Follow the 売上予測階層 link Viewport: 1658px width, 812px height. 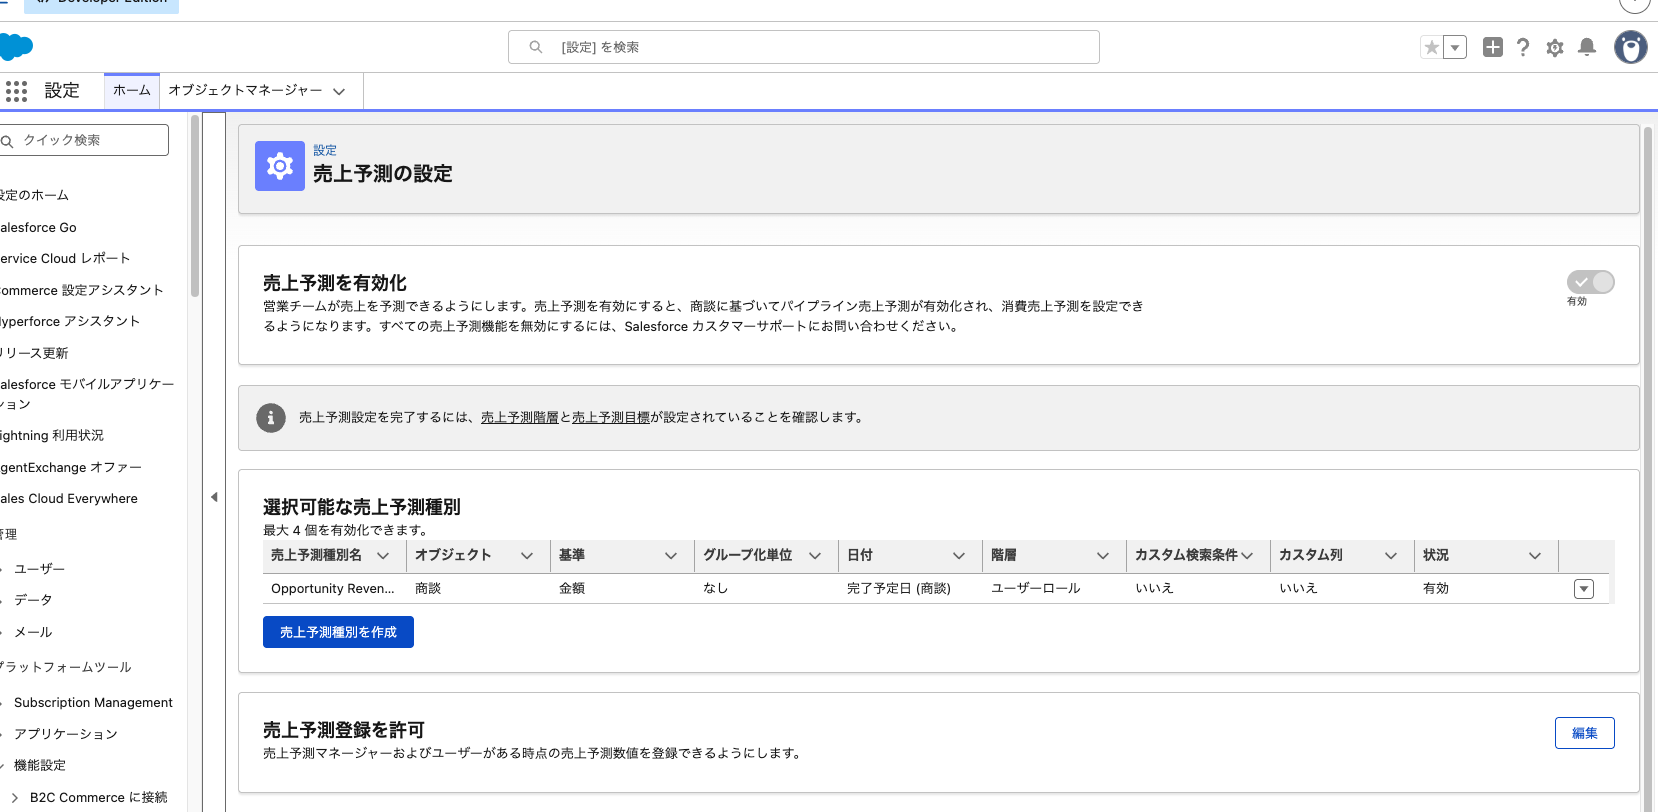point(520,418)
